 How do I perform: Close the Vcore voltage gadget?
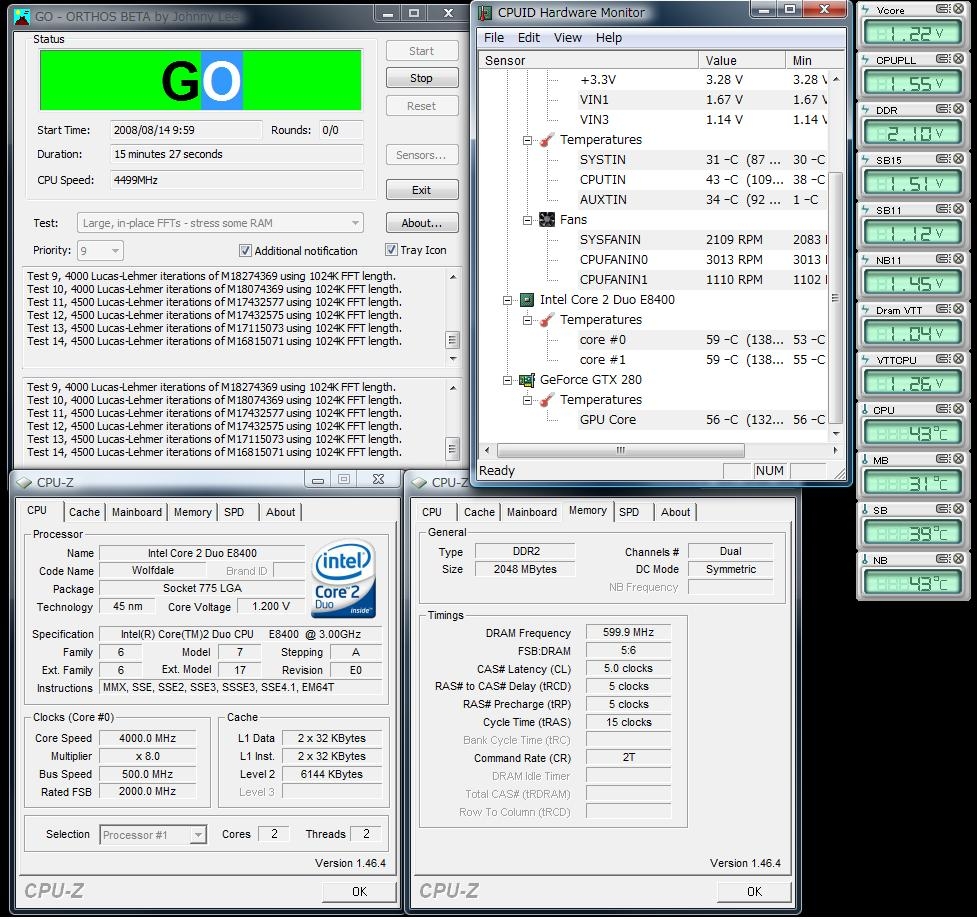(x=957, y=9)
